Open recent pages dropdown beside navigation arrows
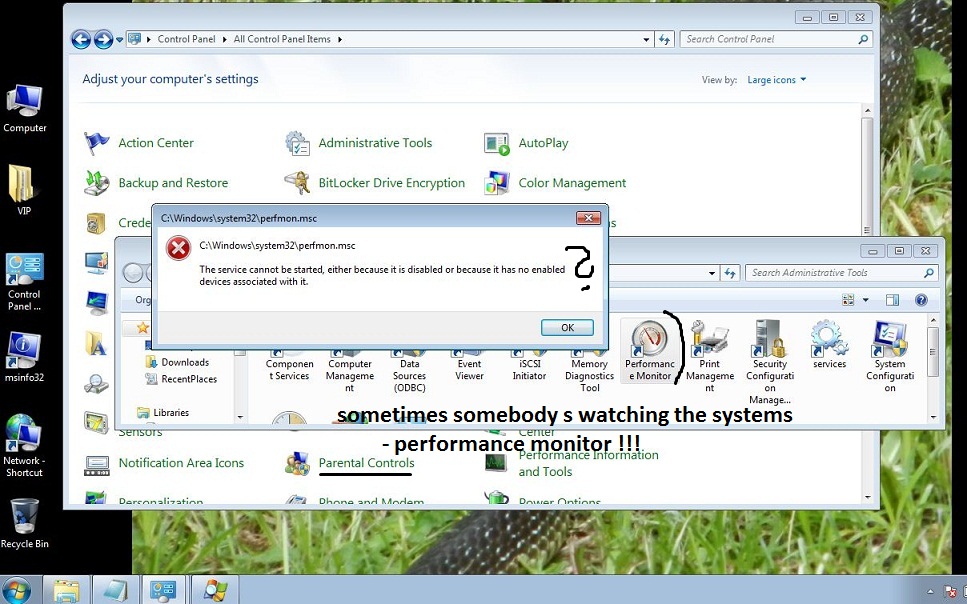This screenshot has height=604, width=967. pyautogui.click(x=120, y=39)
